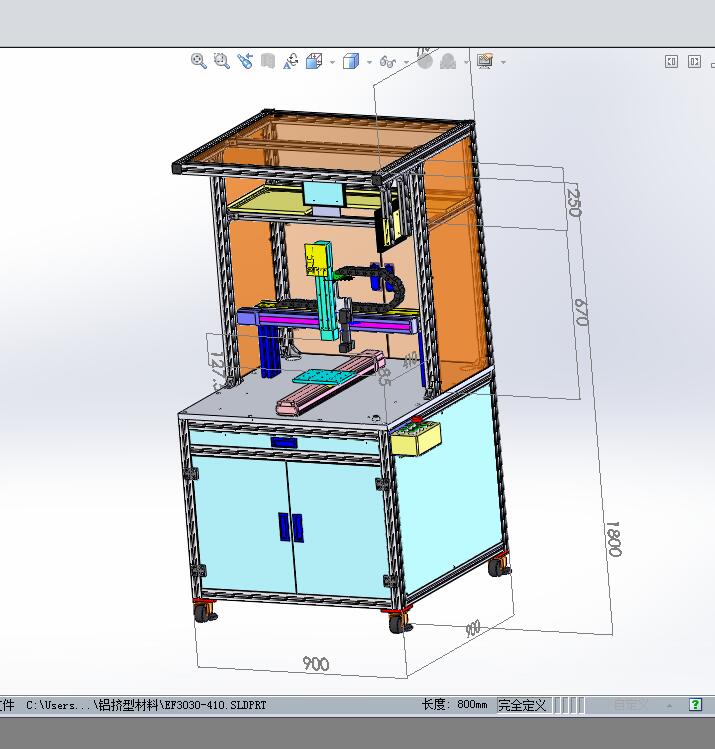The height and width of the screenshot is (749, 715).
Task: Click the Previous View icon
Action: [x=245, y=61]
